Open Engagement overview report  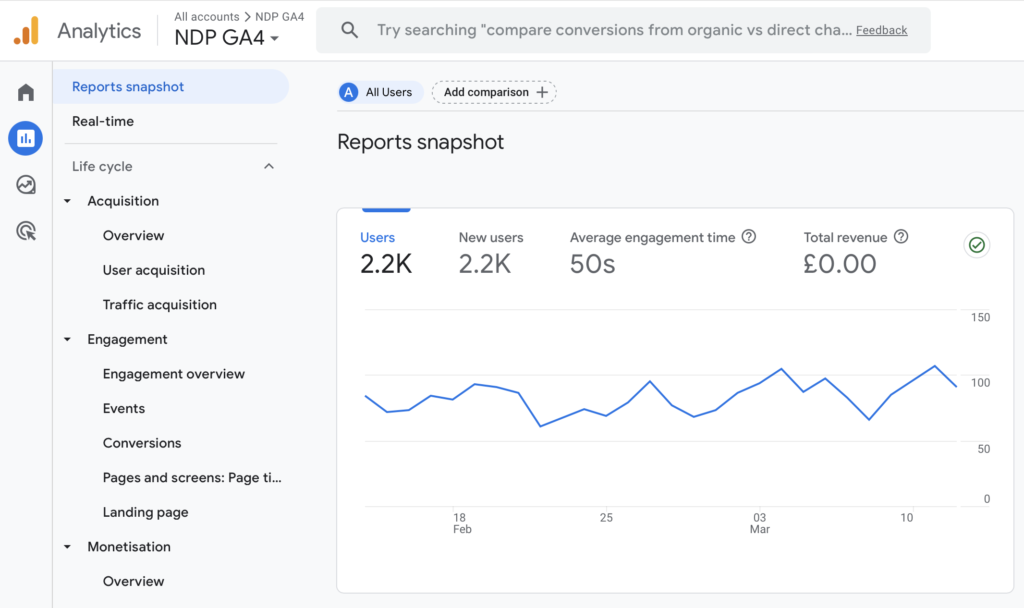[x=174, y=374]
